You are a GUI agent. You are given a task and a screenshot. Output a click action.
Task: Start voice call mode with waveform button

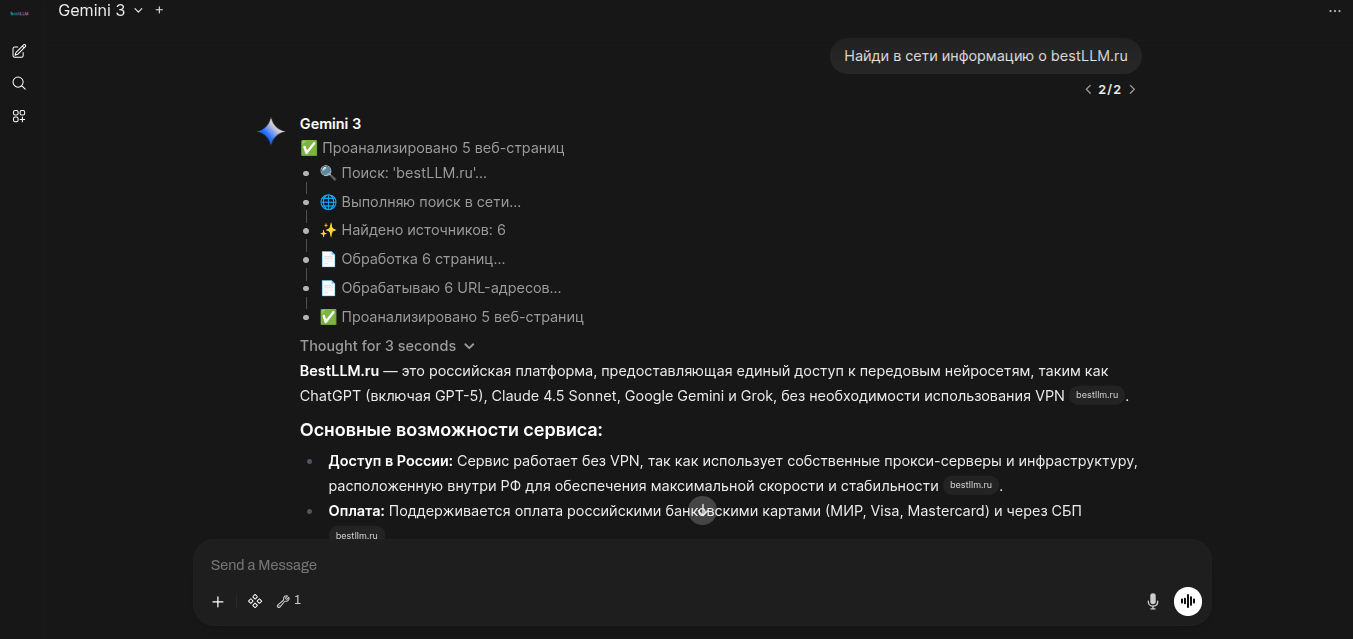(1188, 601)
